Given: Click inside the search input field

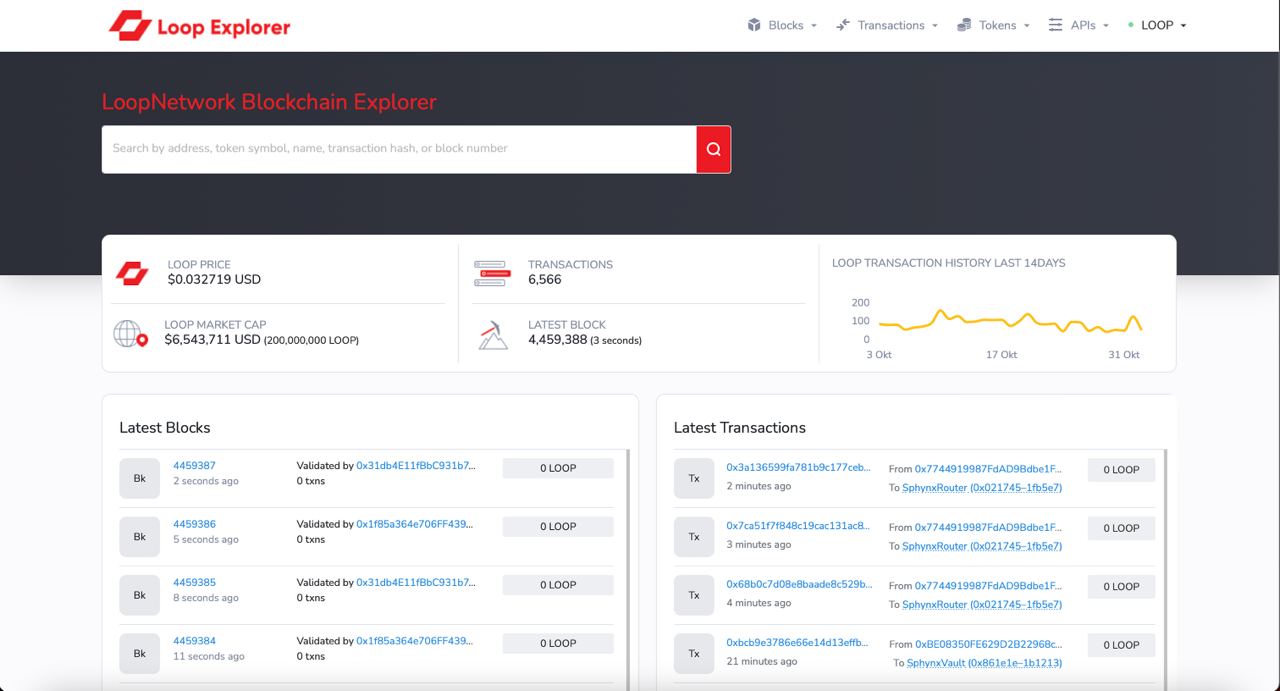Looking at the screenshot, I should [400, 148].
